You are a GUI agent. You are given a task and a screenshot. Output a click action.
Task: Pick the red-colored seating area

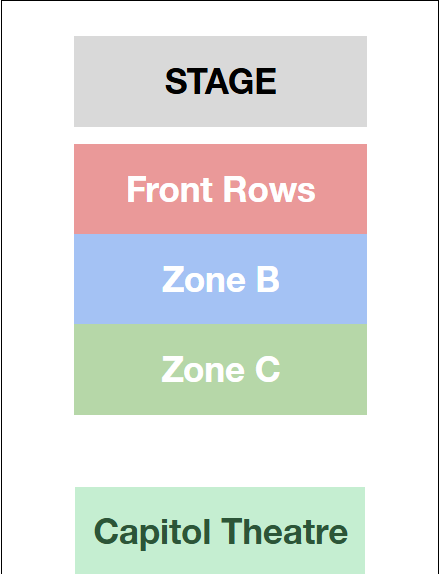pos(220,189)
